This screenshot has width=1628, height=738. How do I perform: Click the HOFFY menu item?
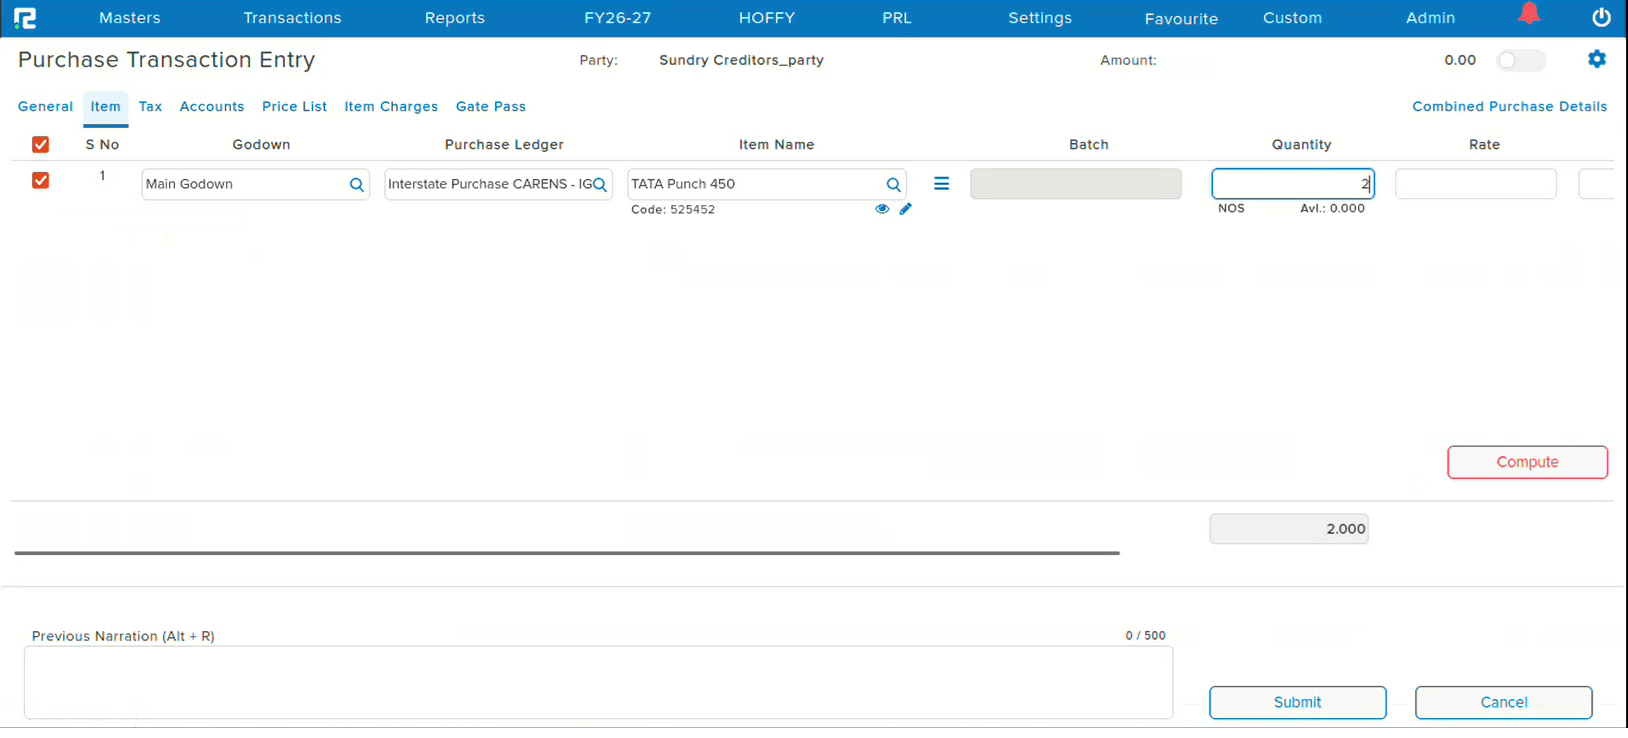(x=767, y=18)
